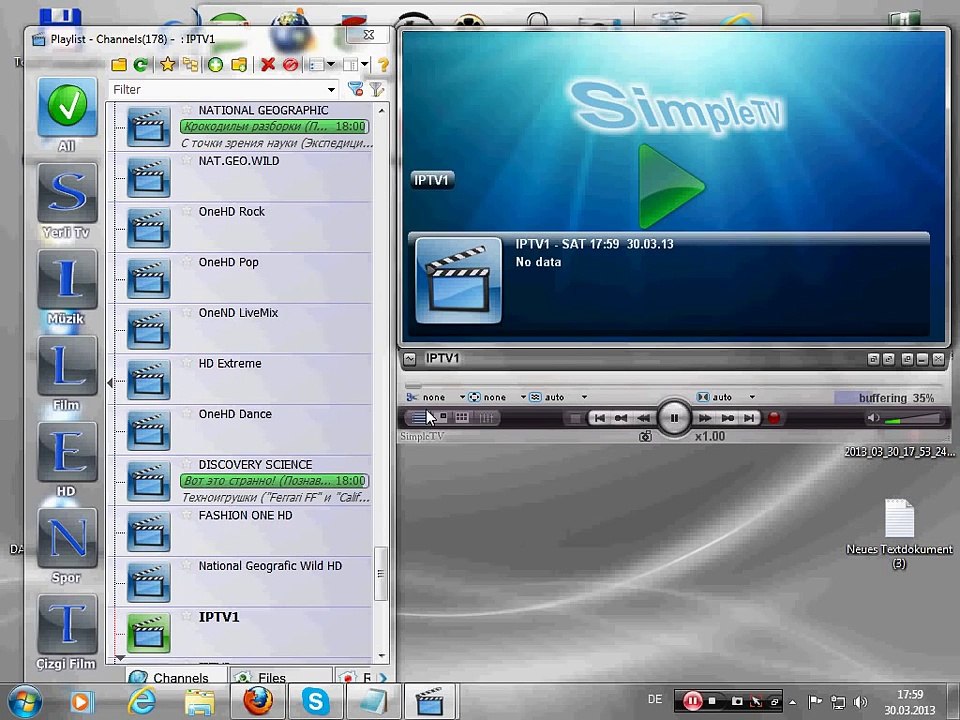Select the Yerli Tv category

67,193
